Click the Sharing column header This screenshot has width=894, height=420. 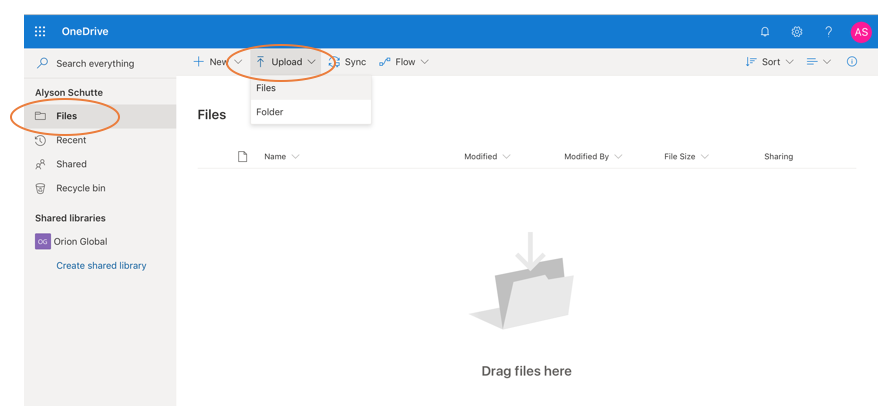778,157
